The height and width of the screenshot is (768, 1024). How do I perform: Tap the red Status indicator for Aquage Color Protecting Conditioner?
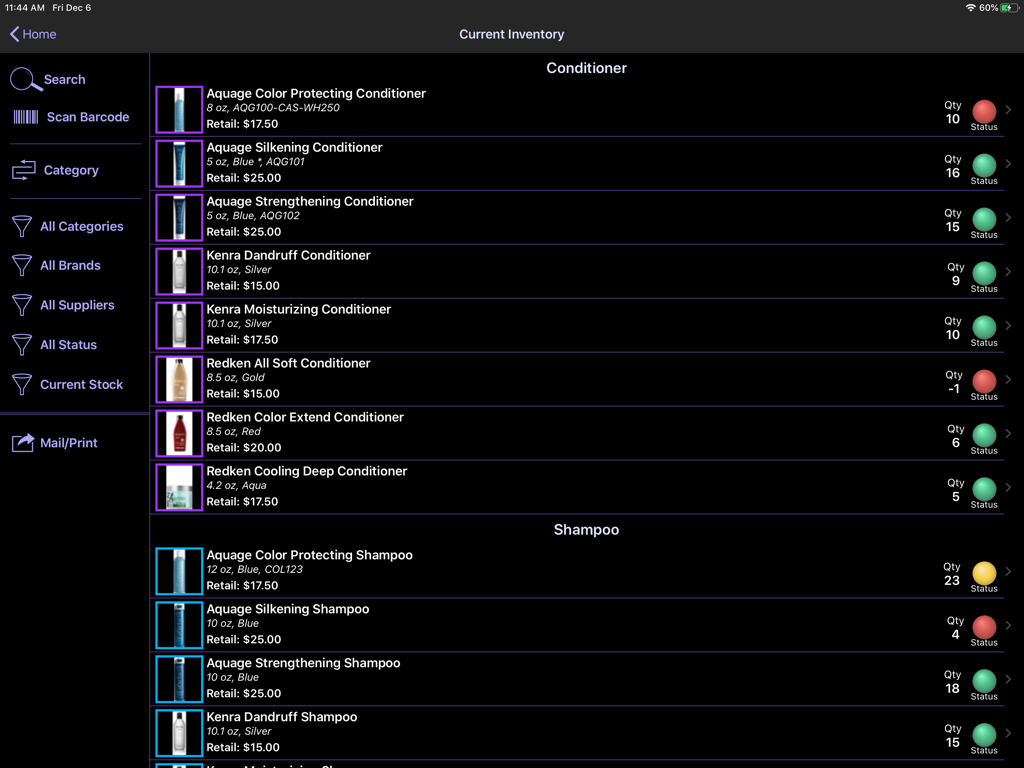point(984,113)
